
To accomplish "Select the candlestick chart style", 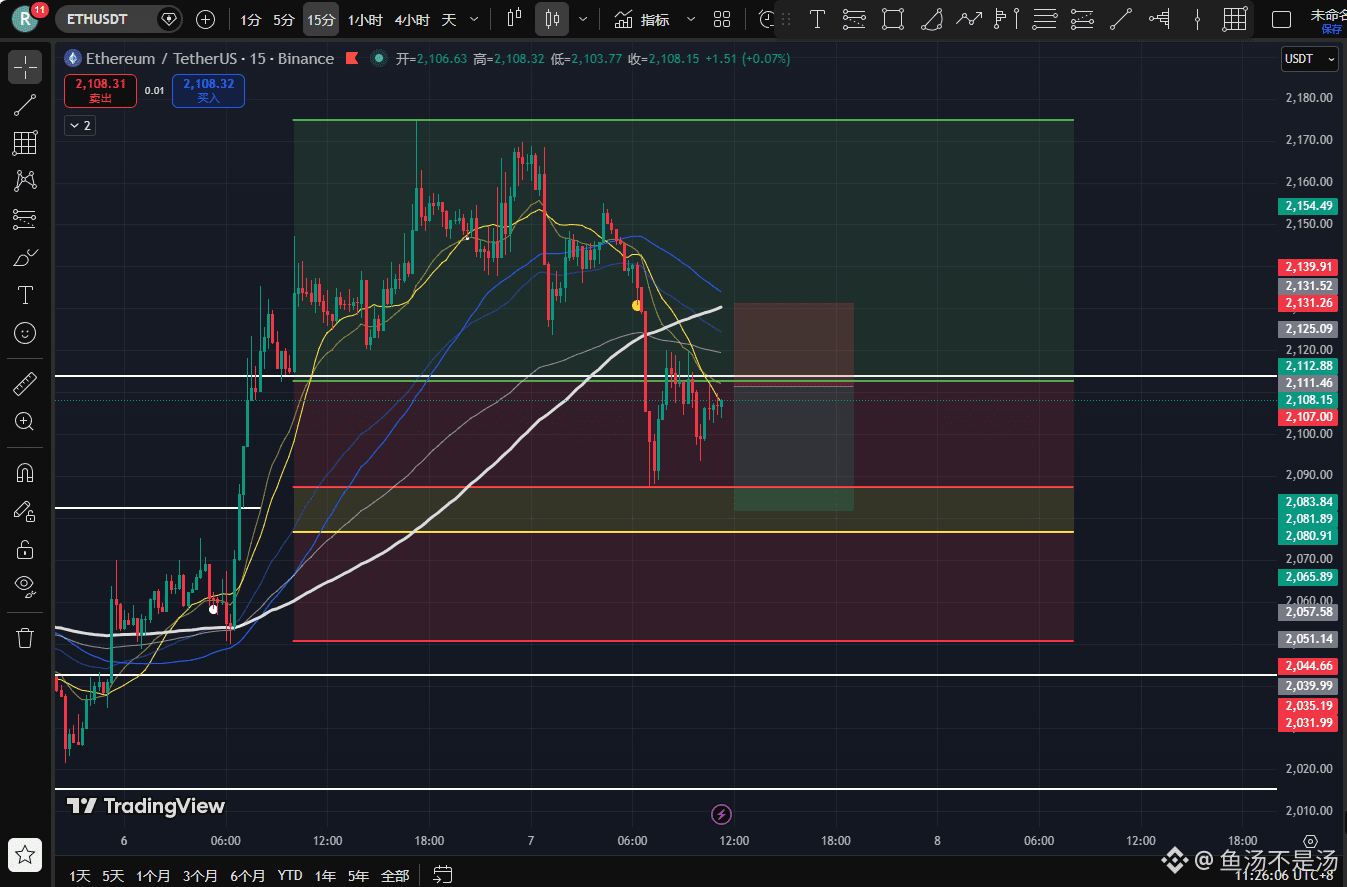I will 552,19.
